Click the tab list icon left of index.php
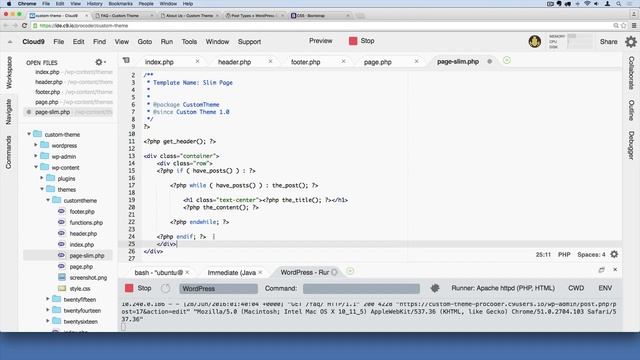The image size is (640, 360). point(126,60)
